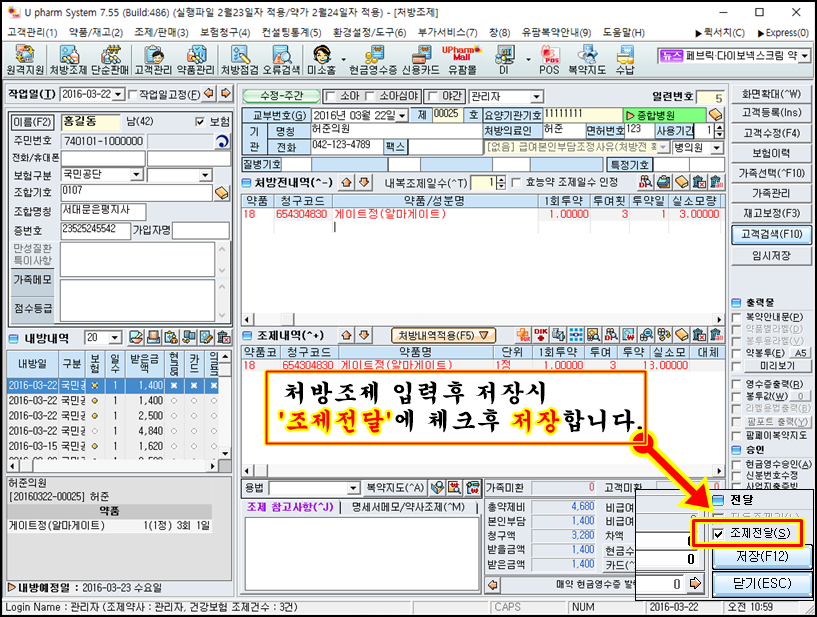Click the 이름 field containing 홍길동
The image size is (817, 617).
[x=90, y=121]
